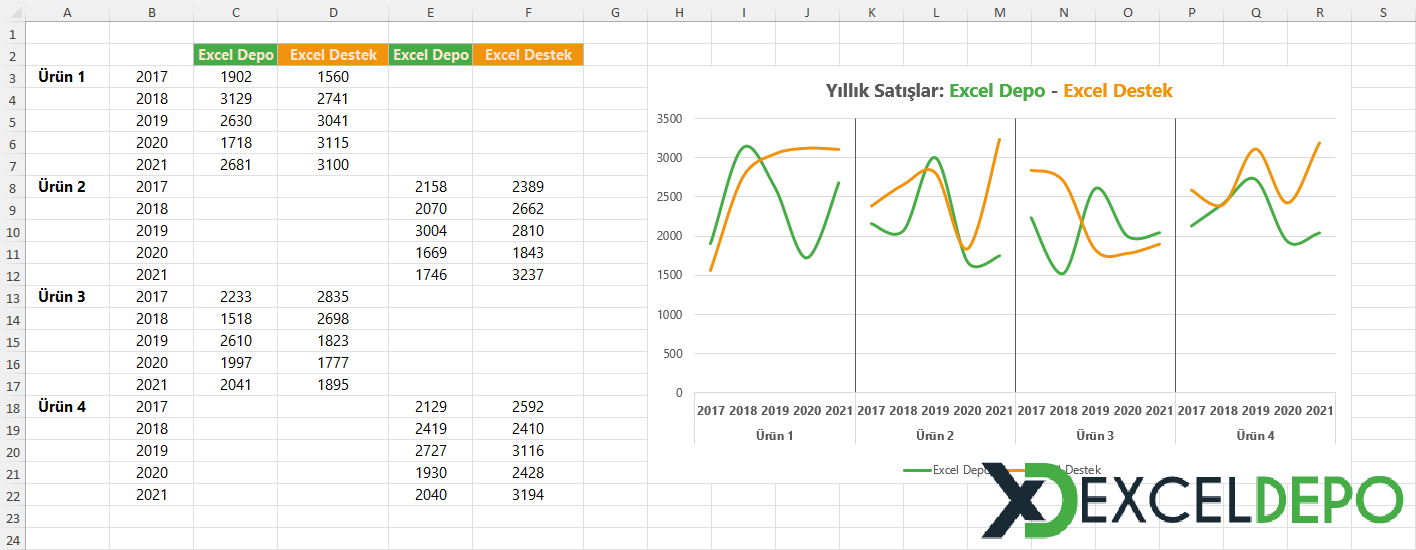Select the cell with value 1718
The height and width of the screenshot is (550, 1416).
[235, 143]
